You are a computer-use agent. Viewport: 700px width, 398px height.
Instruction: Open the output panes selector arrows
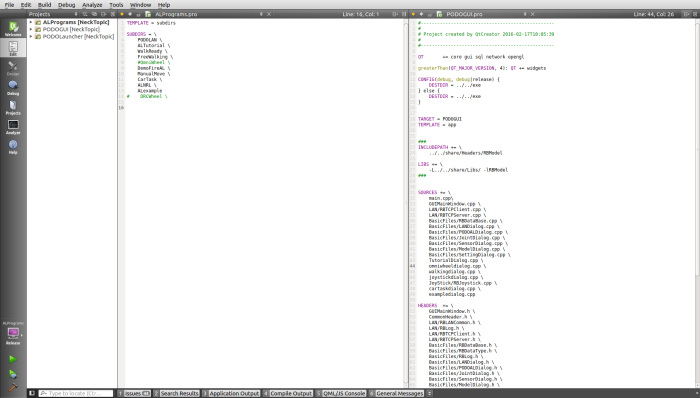click(429, 393)
